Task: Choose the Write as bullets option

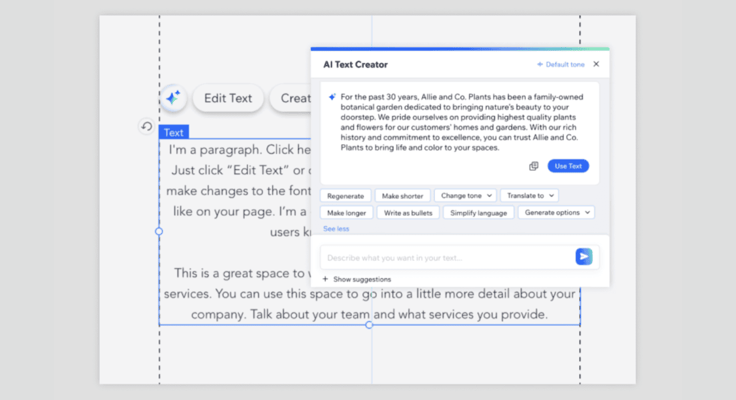Action: tap(408, 213)
